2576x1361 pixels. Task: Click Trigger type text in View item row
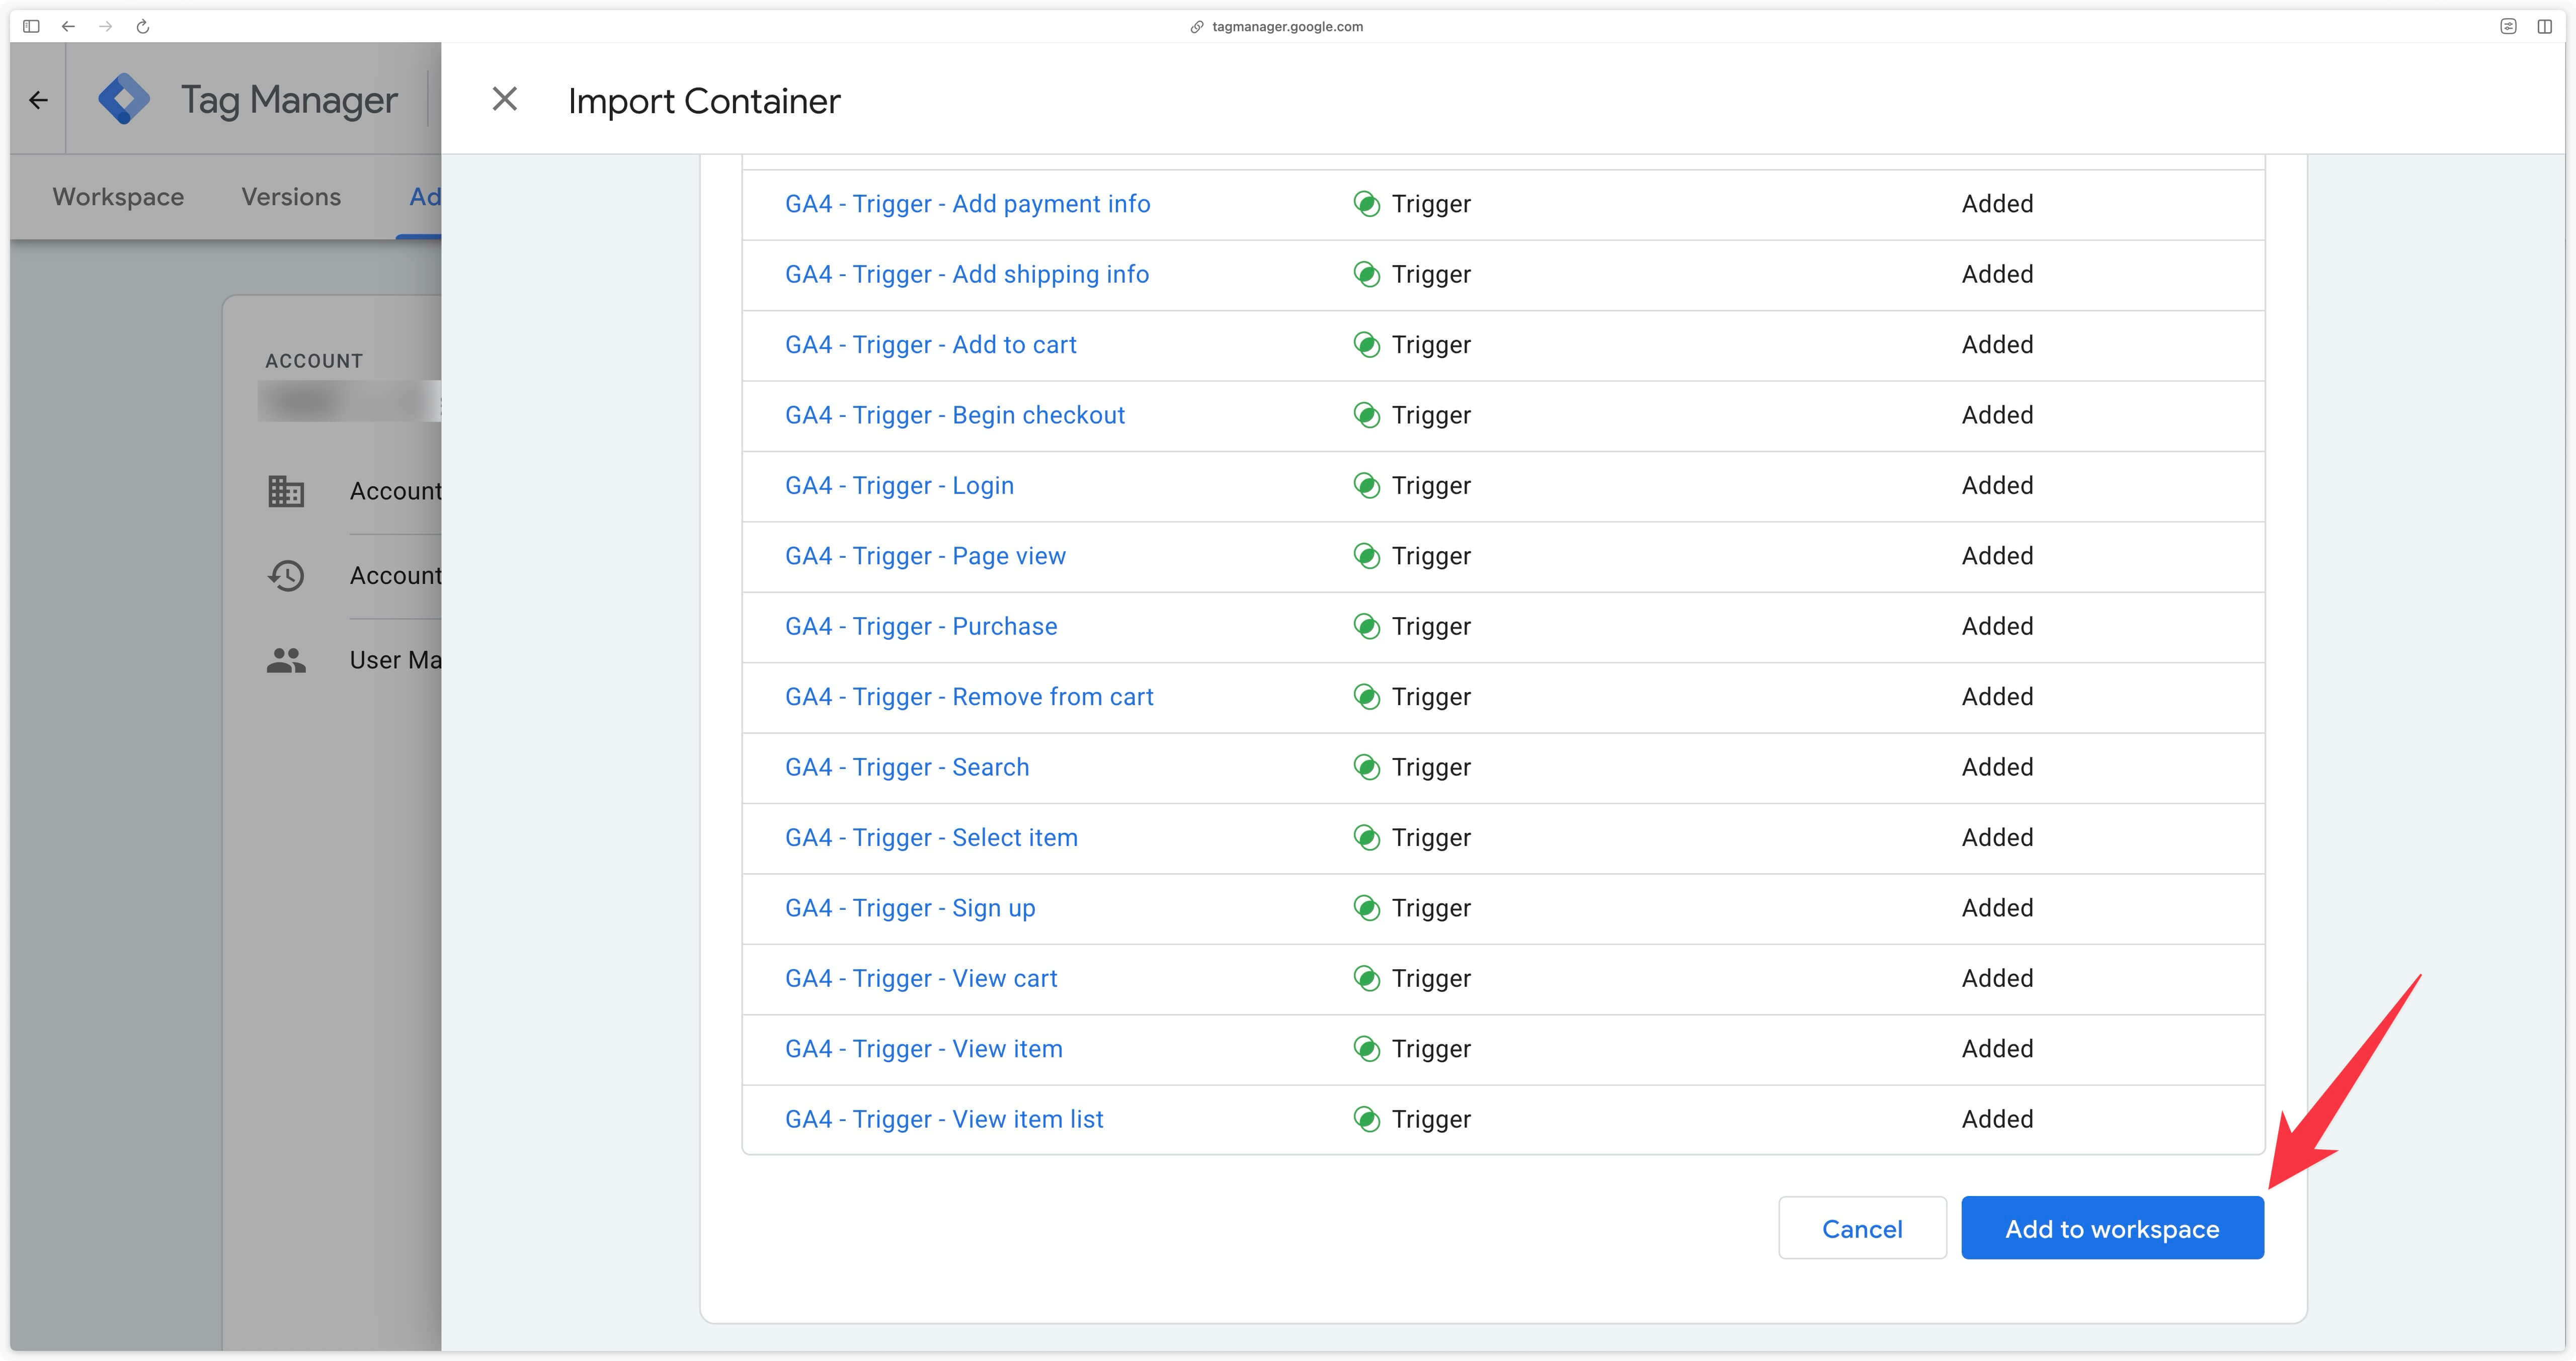[x=1431, y=1050]
